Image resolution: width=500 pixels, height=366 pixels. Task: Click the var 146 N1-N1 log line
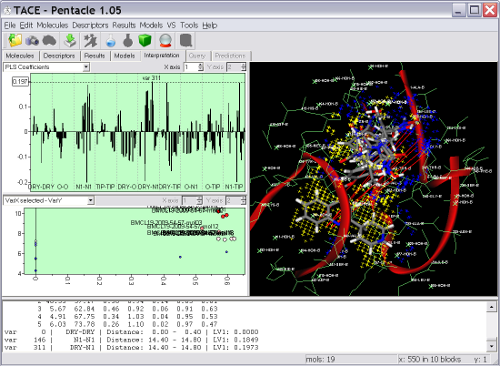131,340
